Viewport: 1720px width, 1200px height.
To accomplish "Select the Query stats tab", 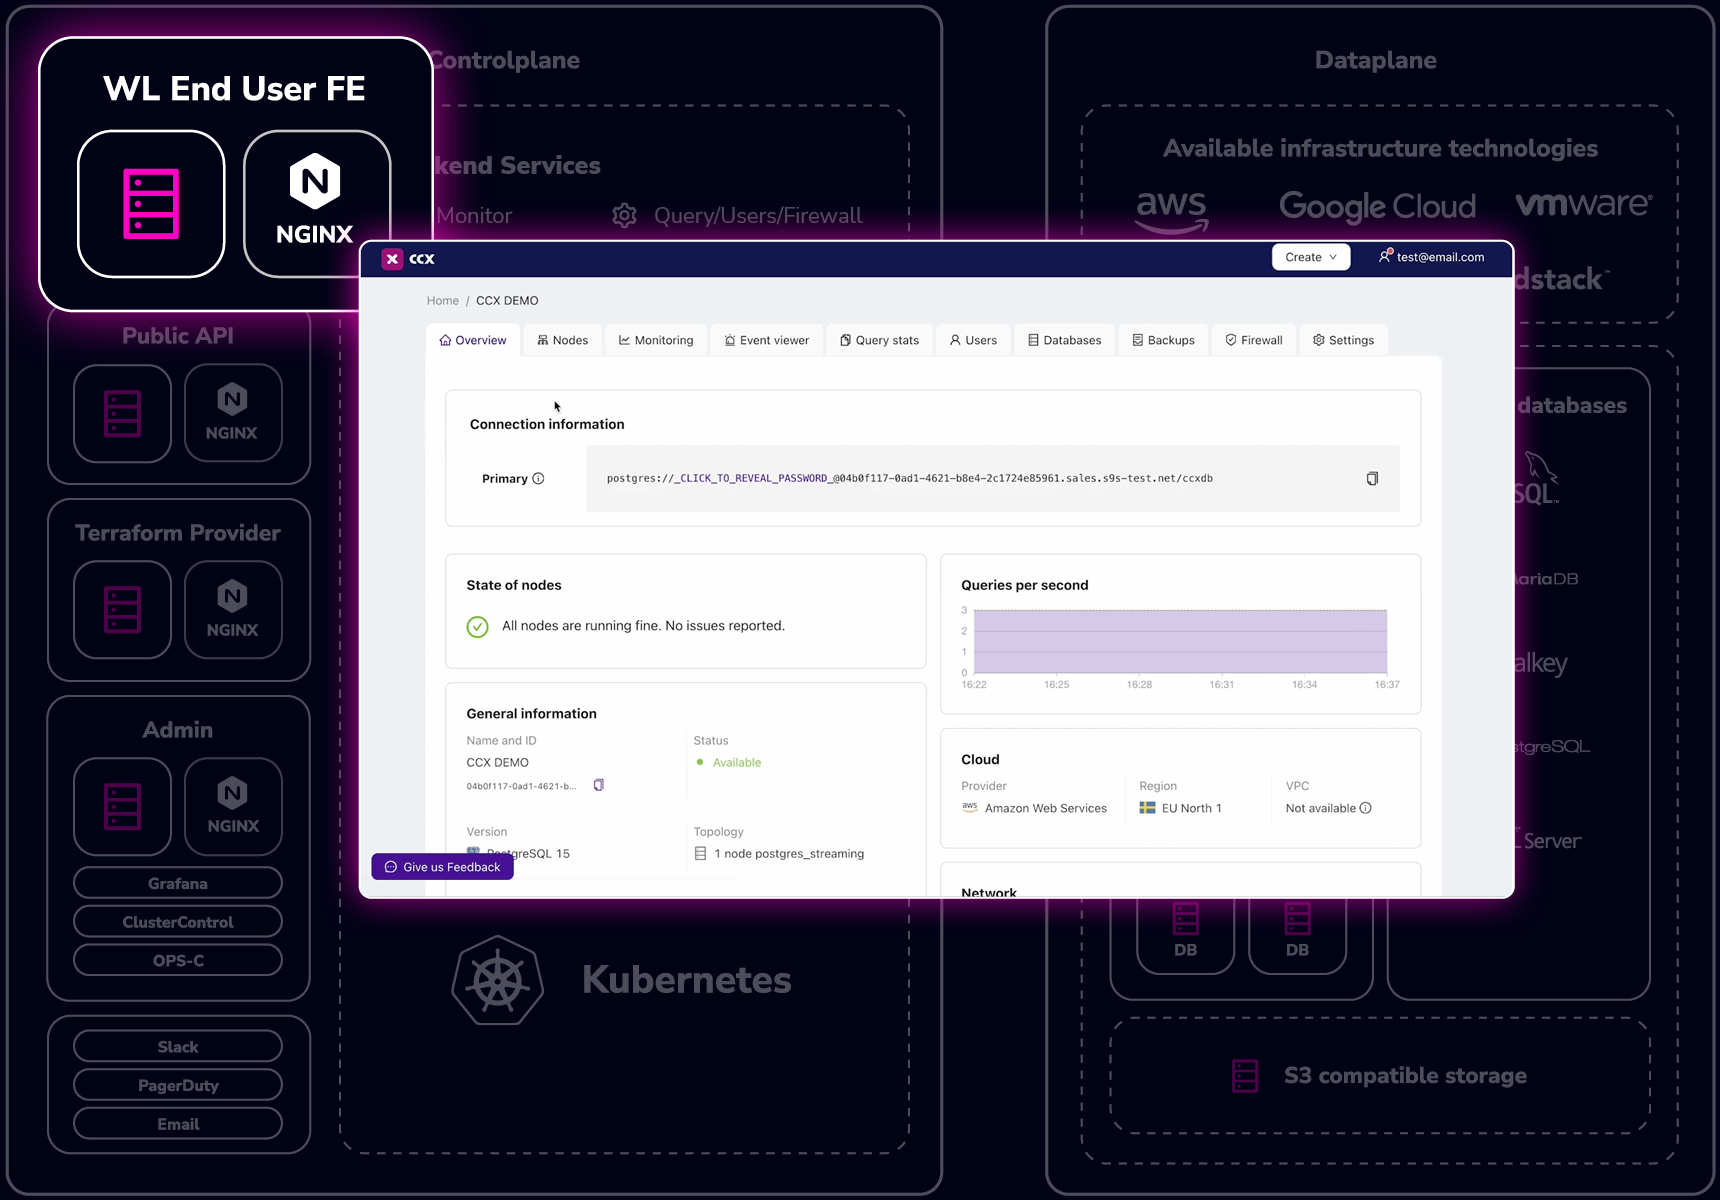I will 880,340.
